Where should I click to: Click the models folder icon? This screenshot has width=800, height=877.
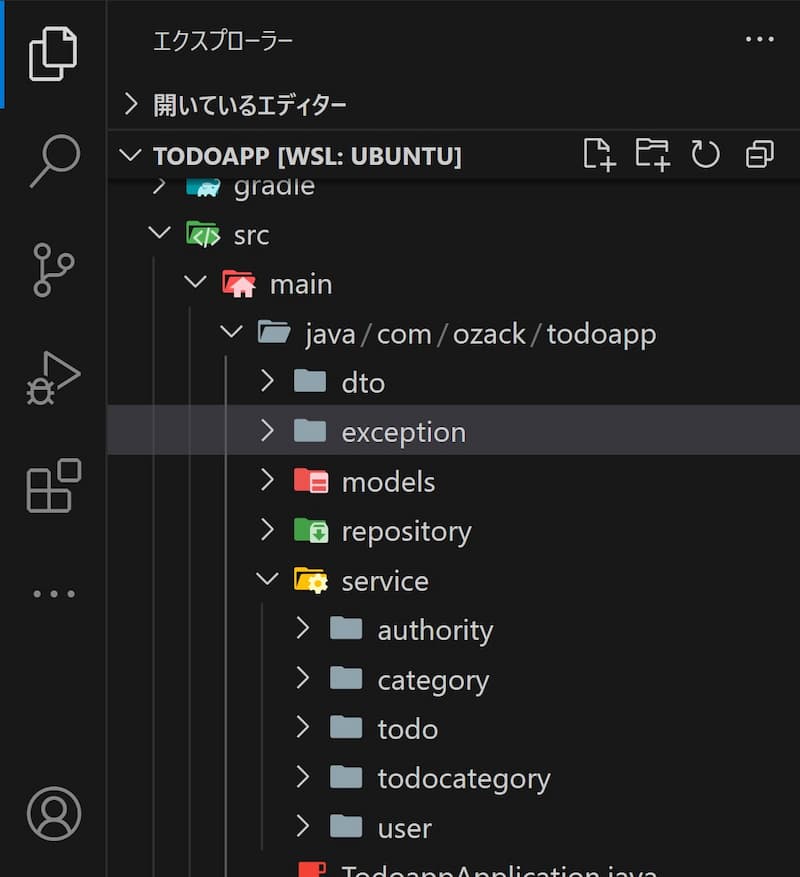tap(311, 482)
